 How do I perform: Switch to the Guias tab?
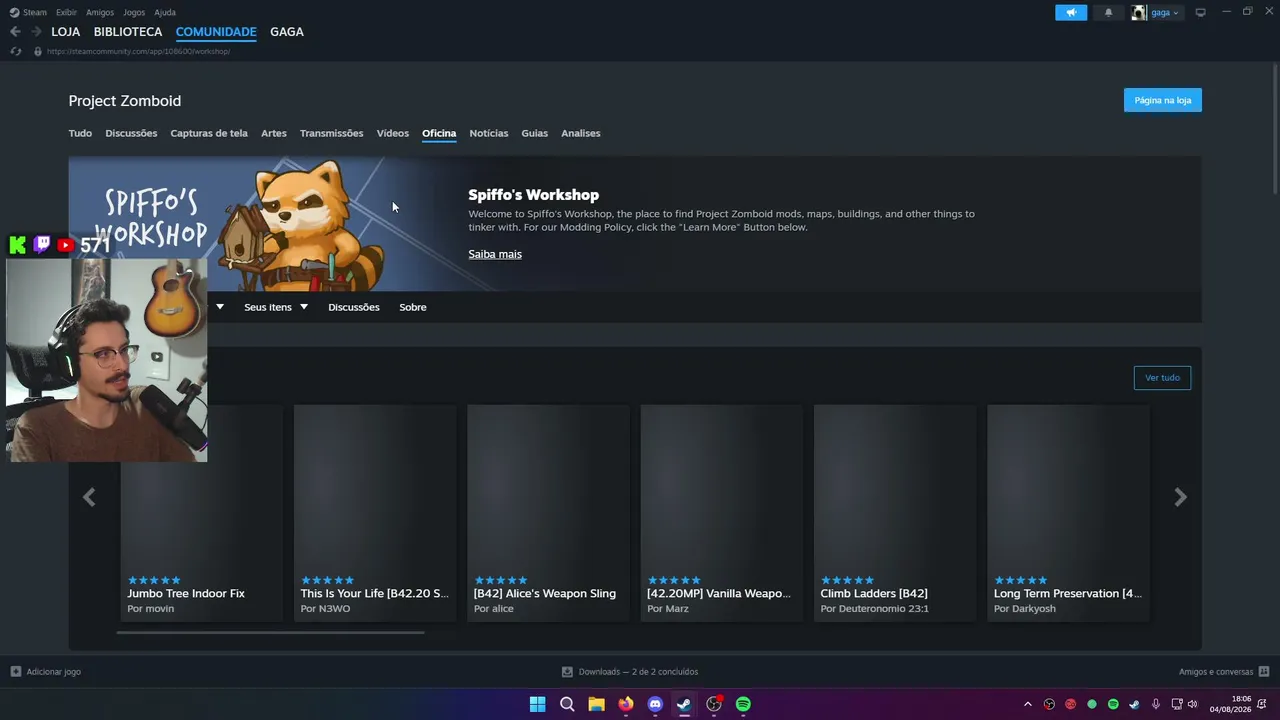point(535,133)
